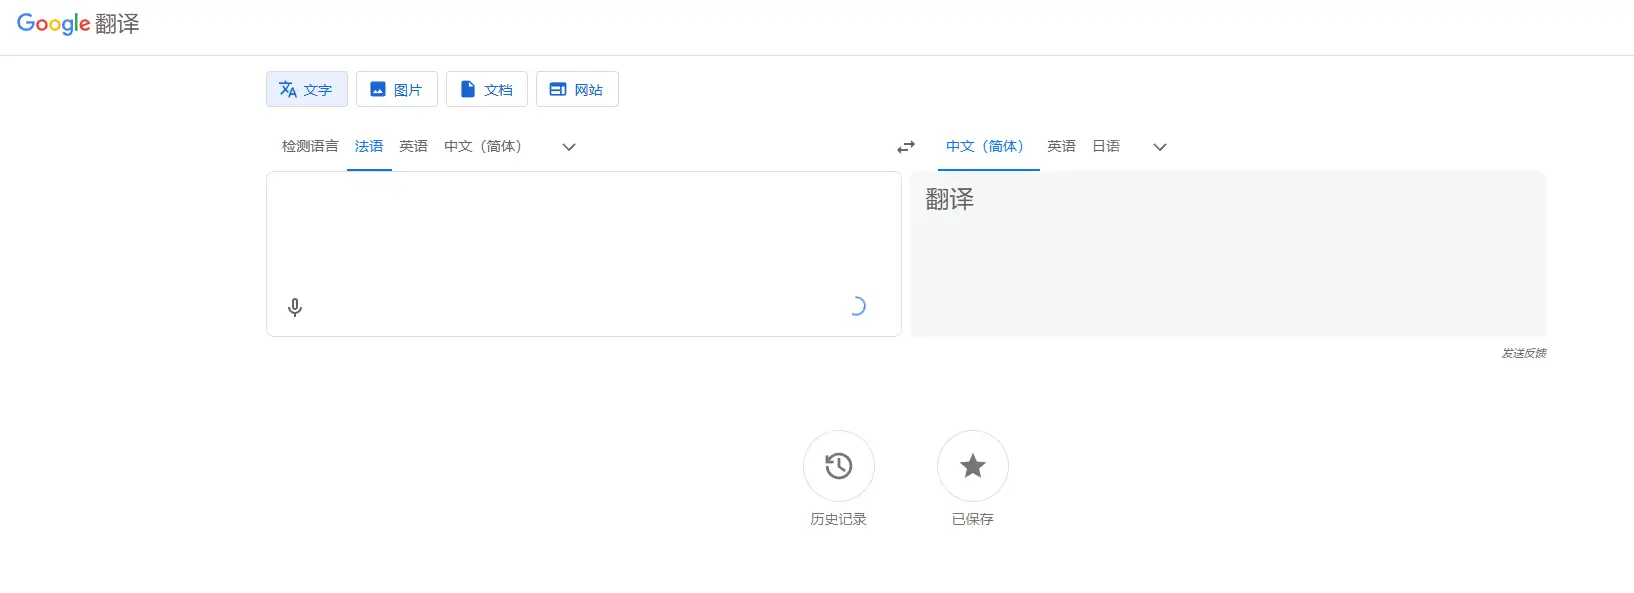Select 中文（简体） as target language
Screen dimensions: 1634x593
click(988, 146)
